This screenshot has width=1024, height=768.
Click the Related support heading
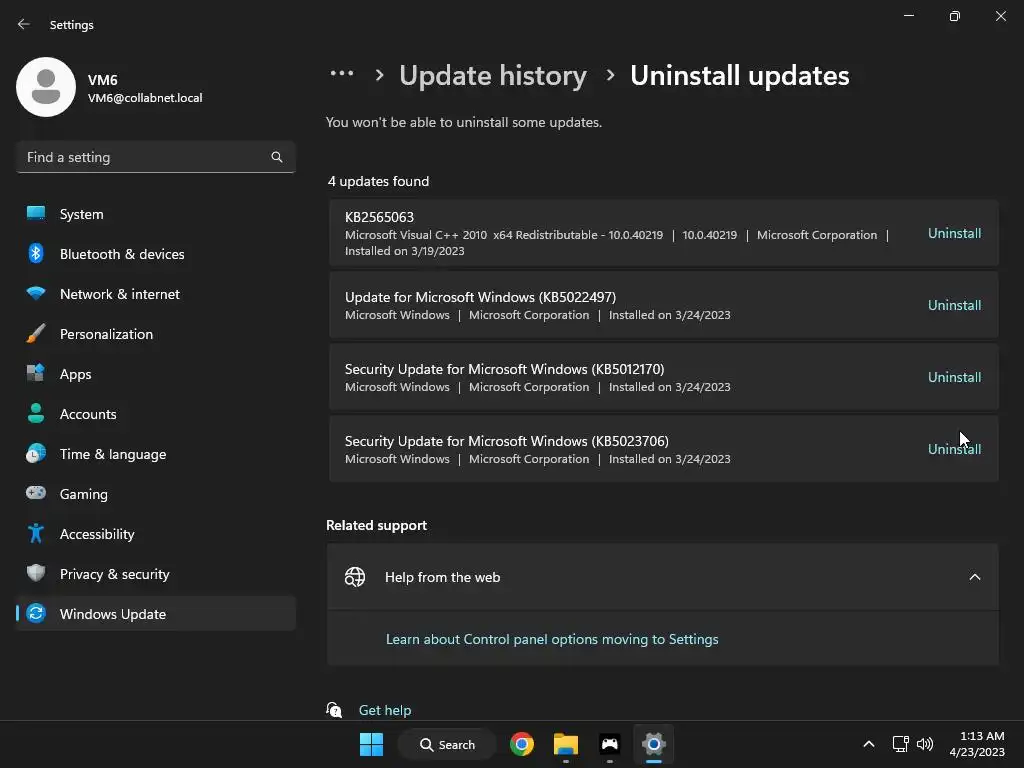tap(376, 525)
